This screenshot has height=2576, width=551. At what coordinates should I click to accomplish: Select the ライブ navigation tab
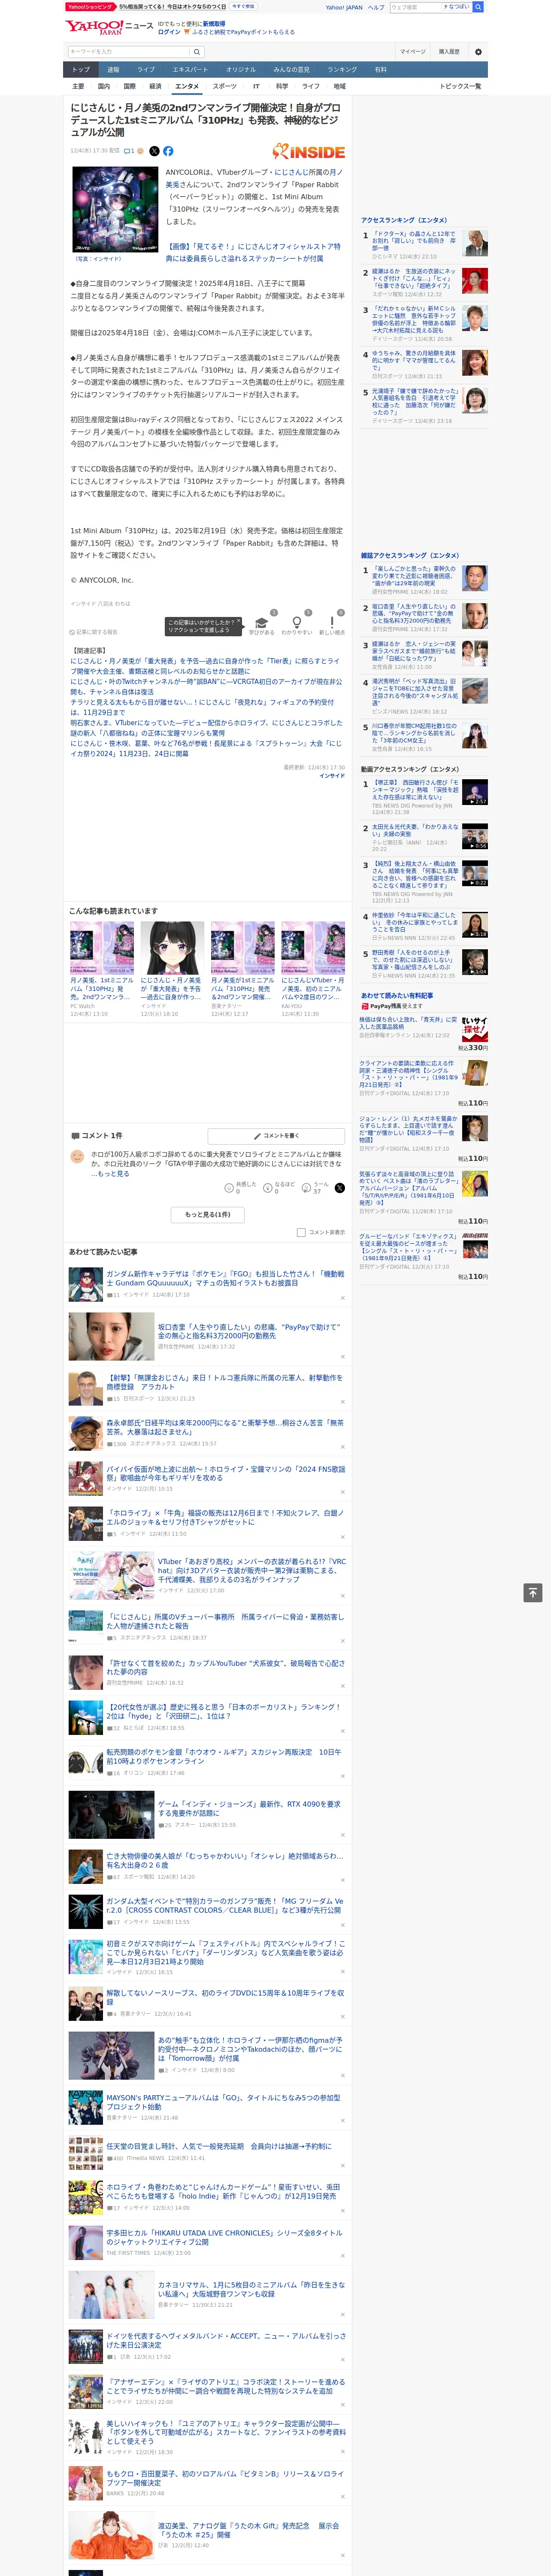click(146, 70)
